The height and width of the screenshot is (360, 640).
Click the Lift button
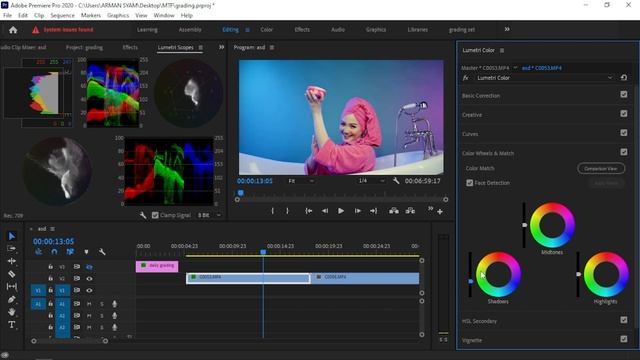tap(393, 211)
